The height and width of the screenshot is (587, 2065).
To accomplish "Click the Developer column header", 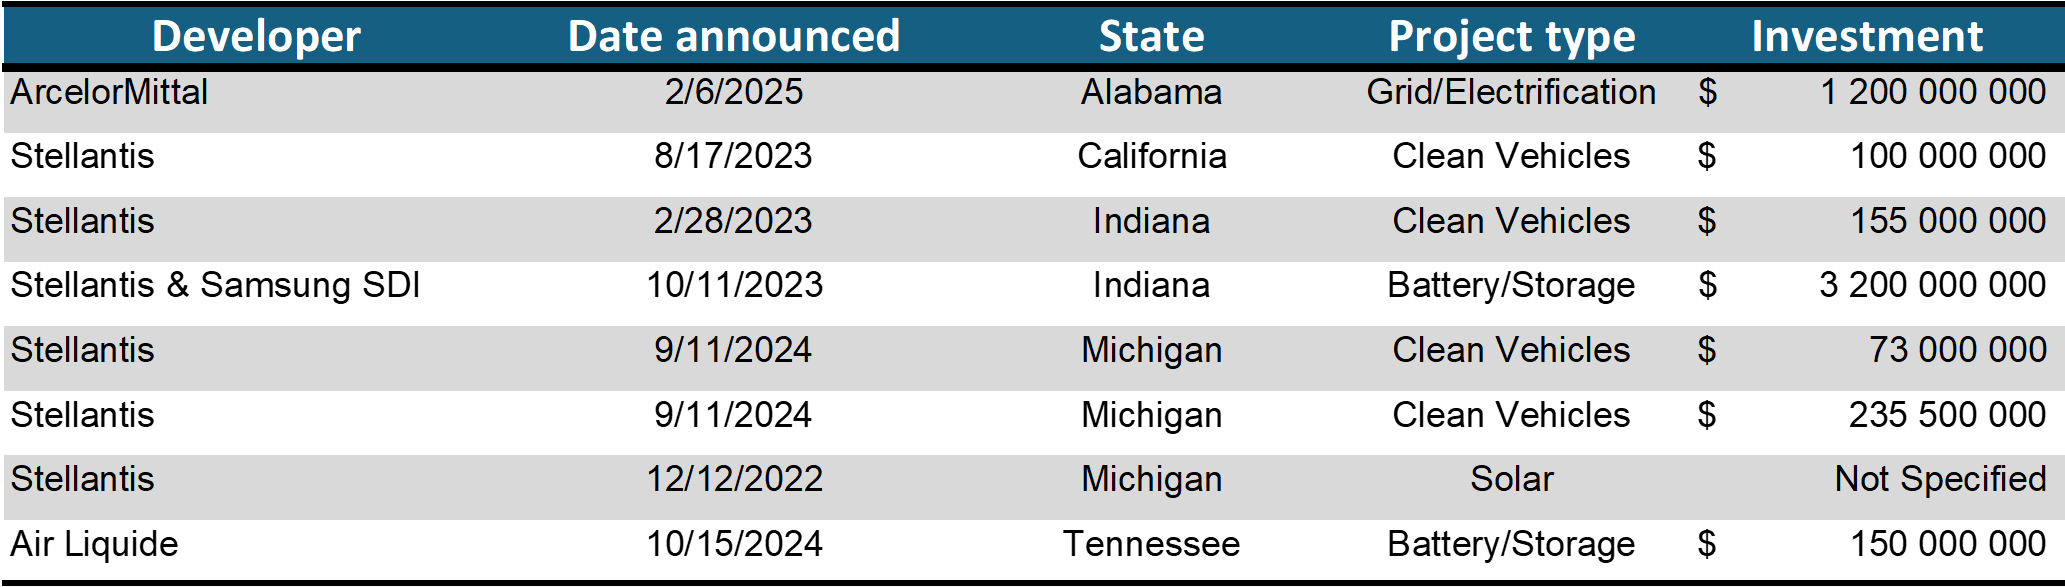I will [x=256, y=36].
